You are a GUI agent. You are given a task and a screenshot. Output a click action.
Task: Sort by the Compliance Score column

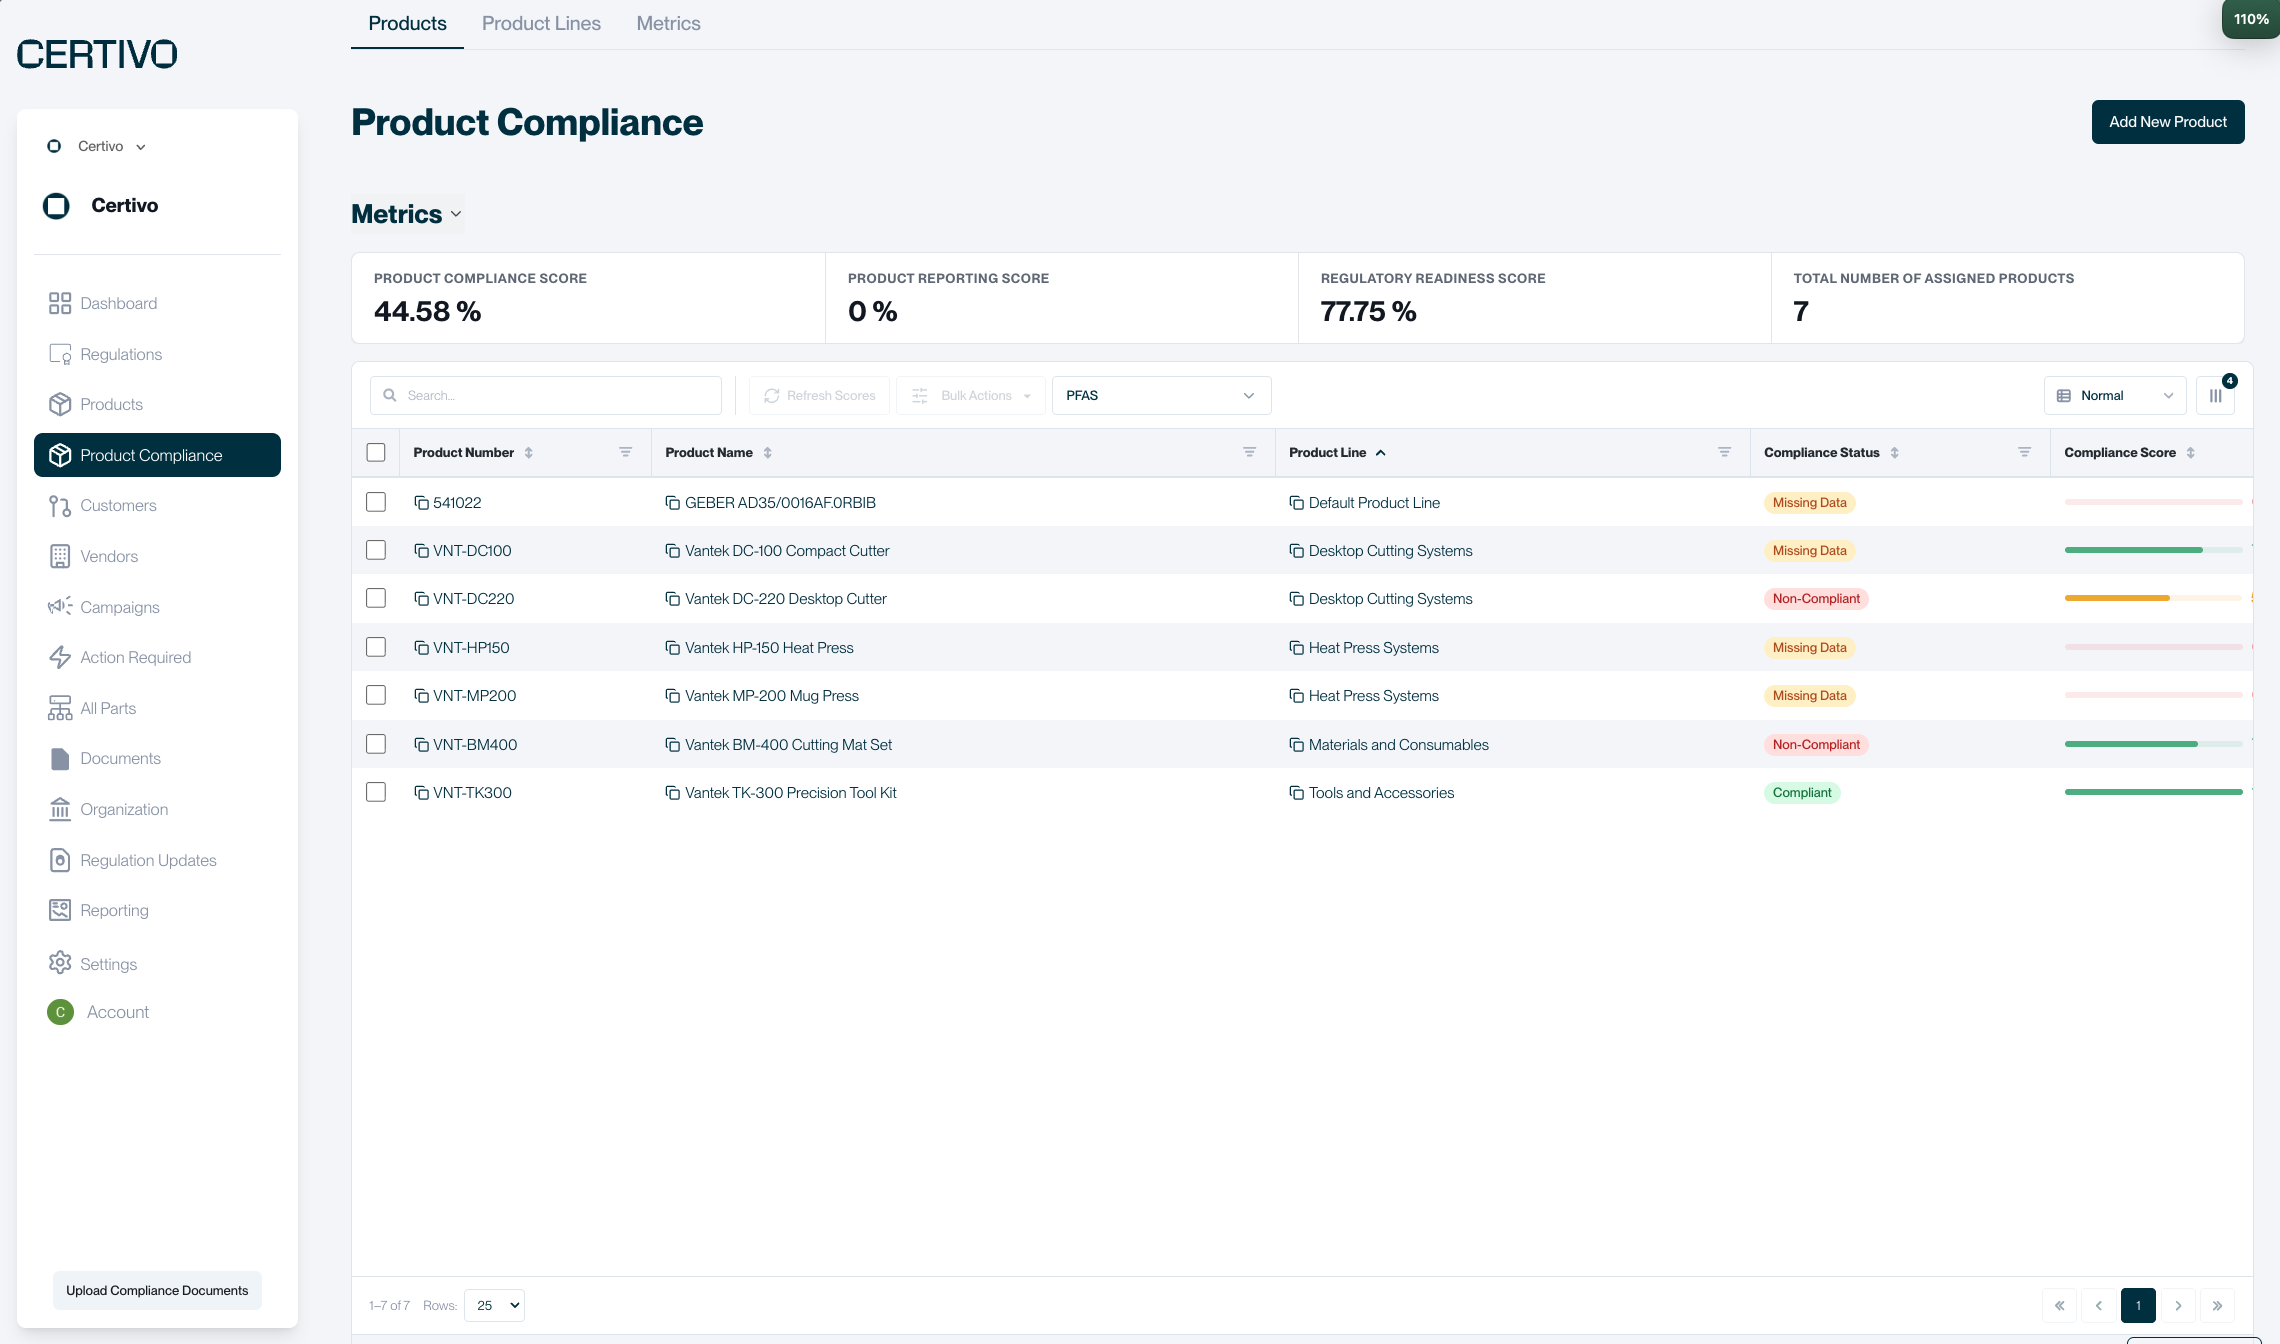click(2191, 453)
